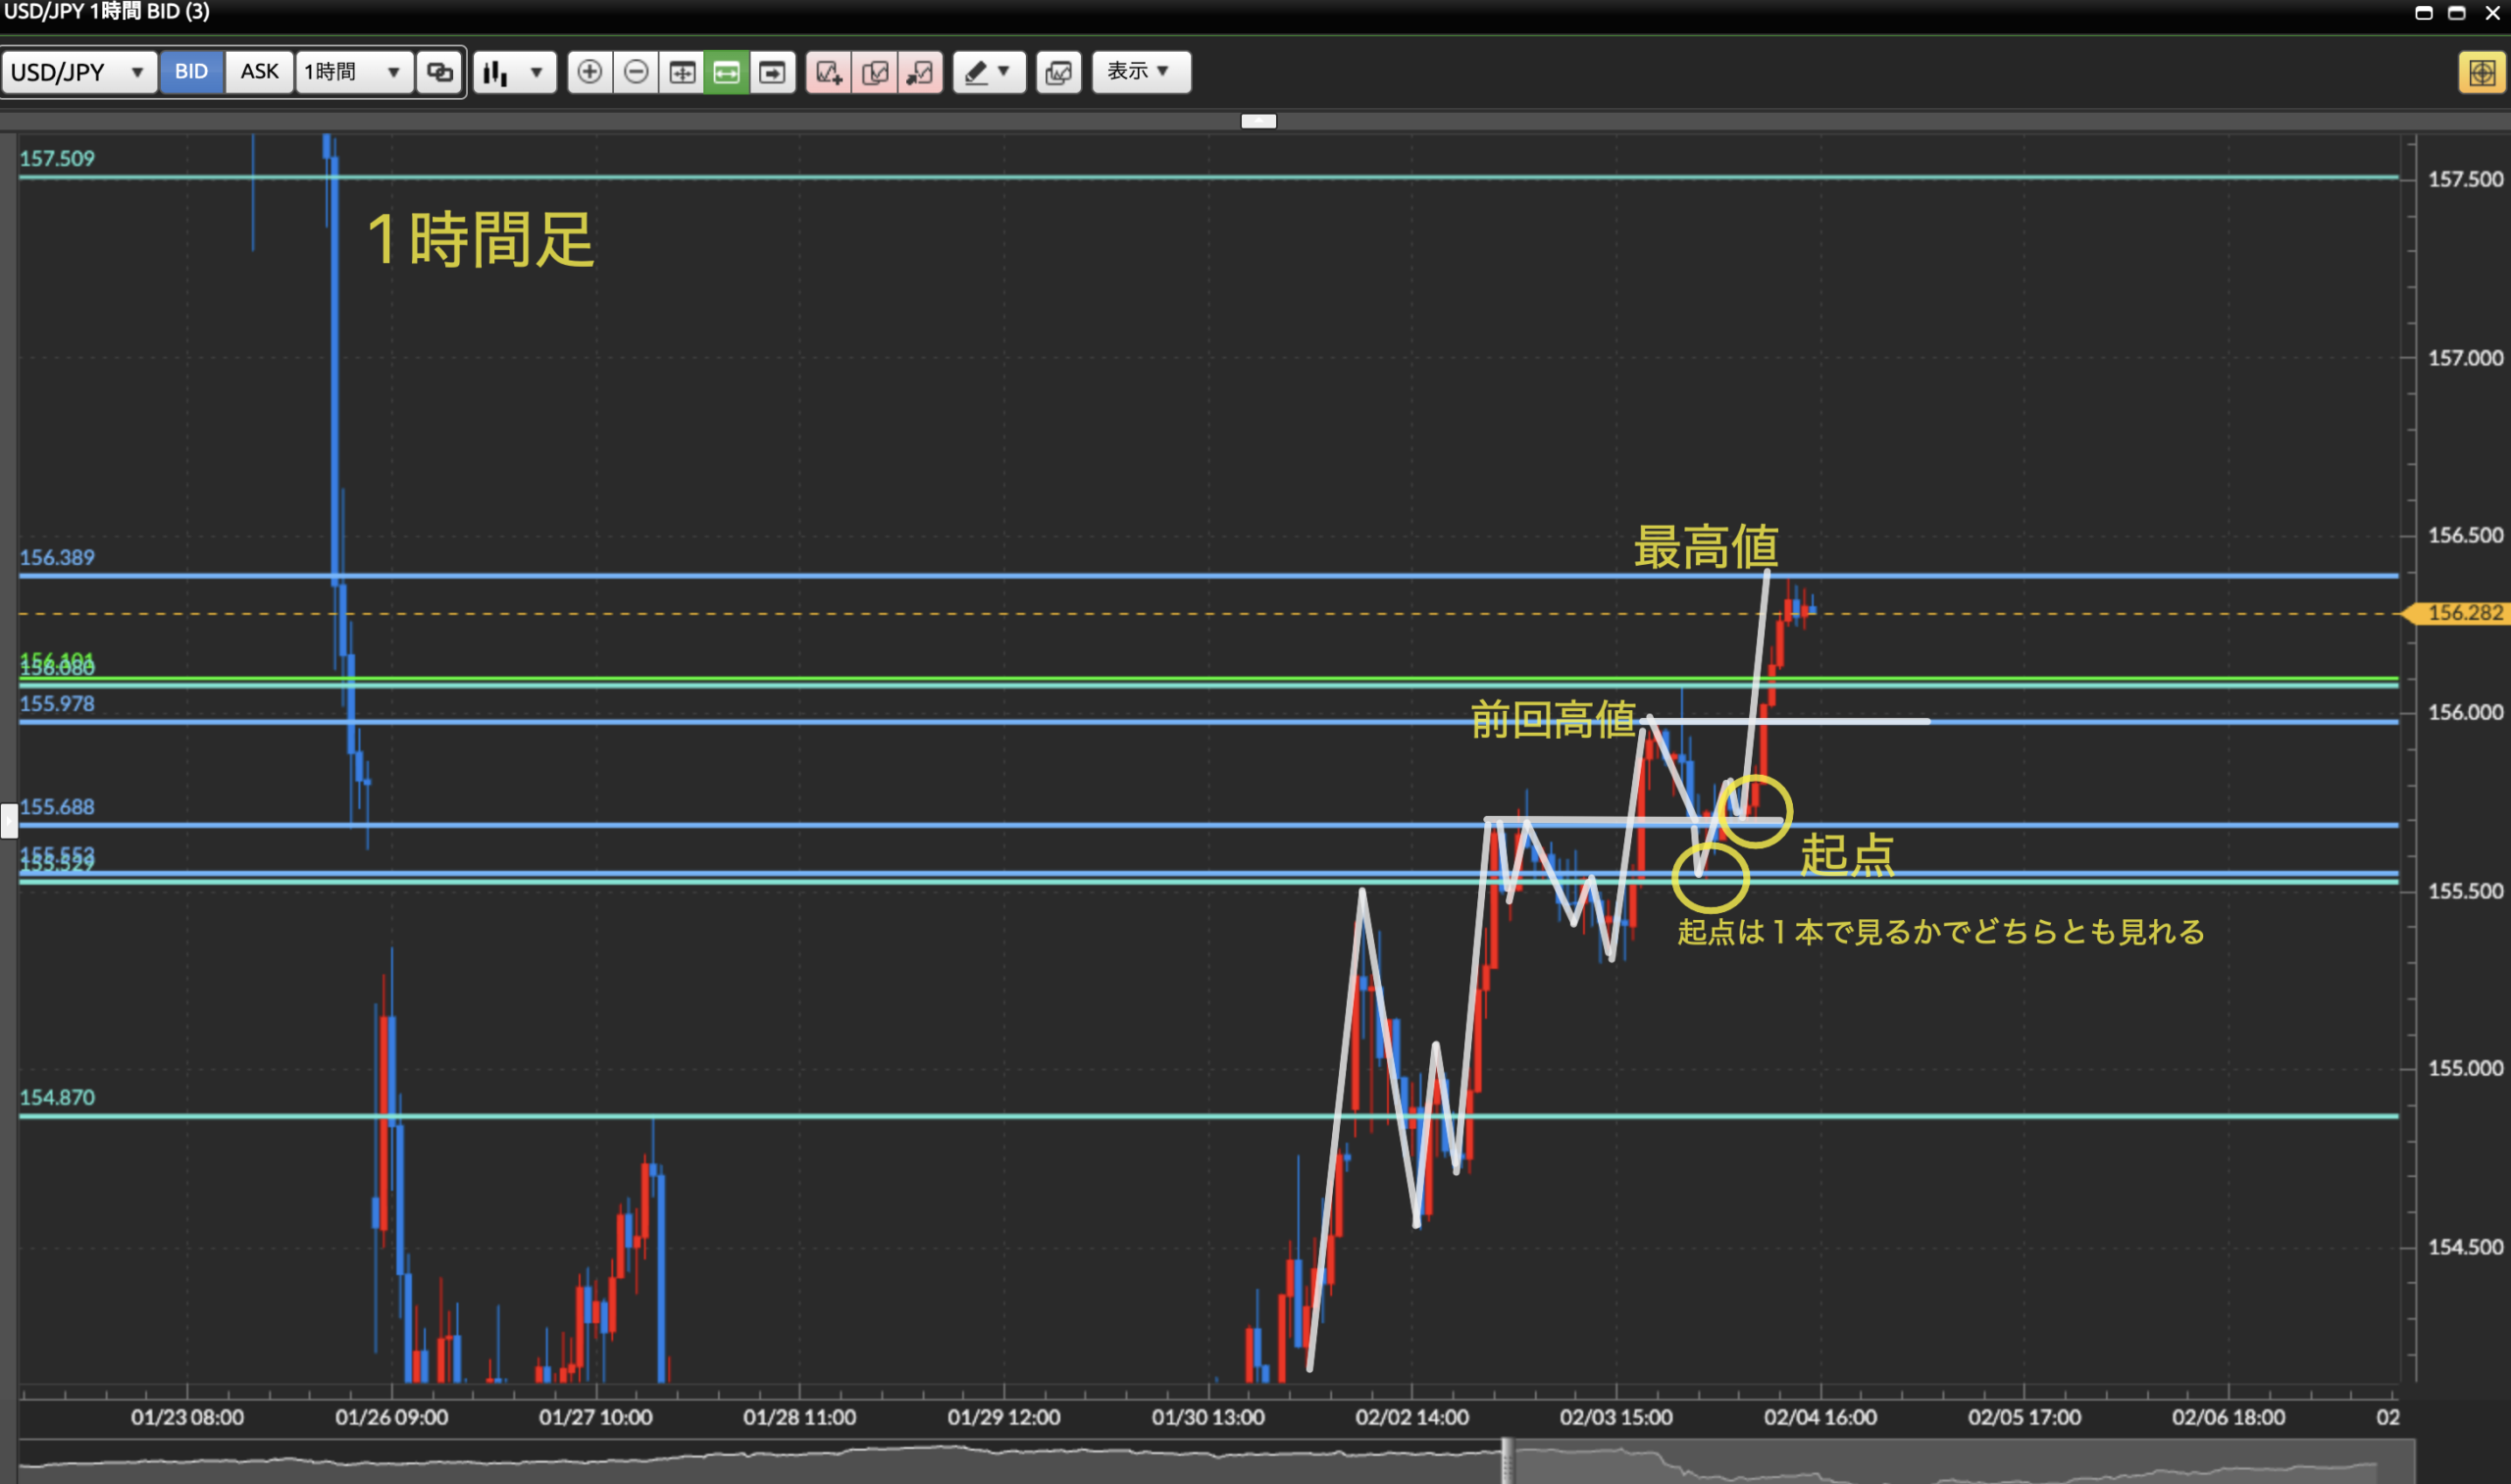Switch price display to ASK
Screen dimensions: 2511x1484
(259, 72)
